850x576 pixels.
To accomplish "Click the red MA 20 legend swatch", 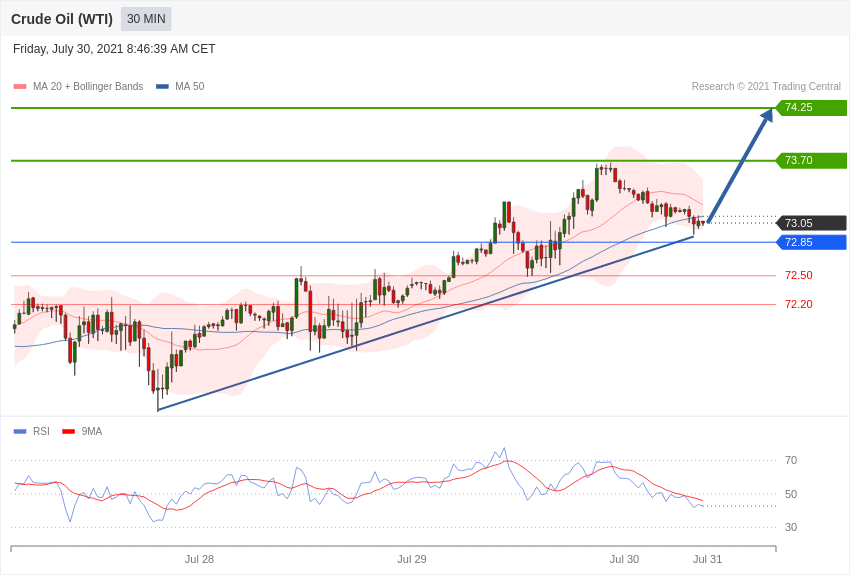I will coord(20,87).
